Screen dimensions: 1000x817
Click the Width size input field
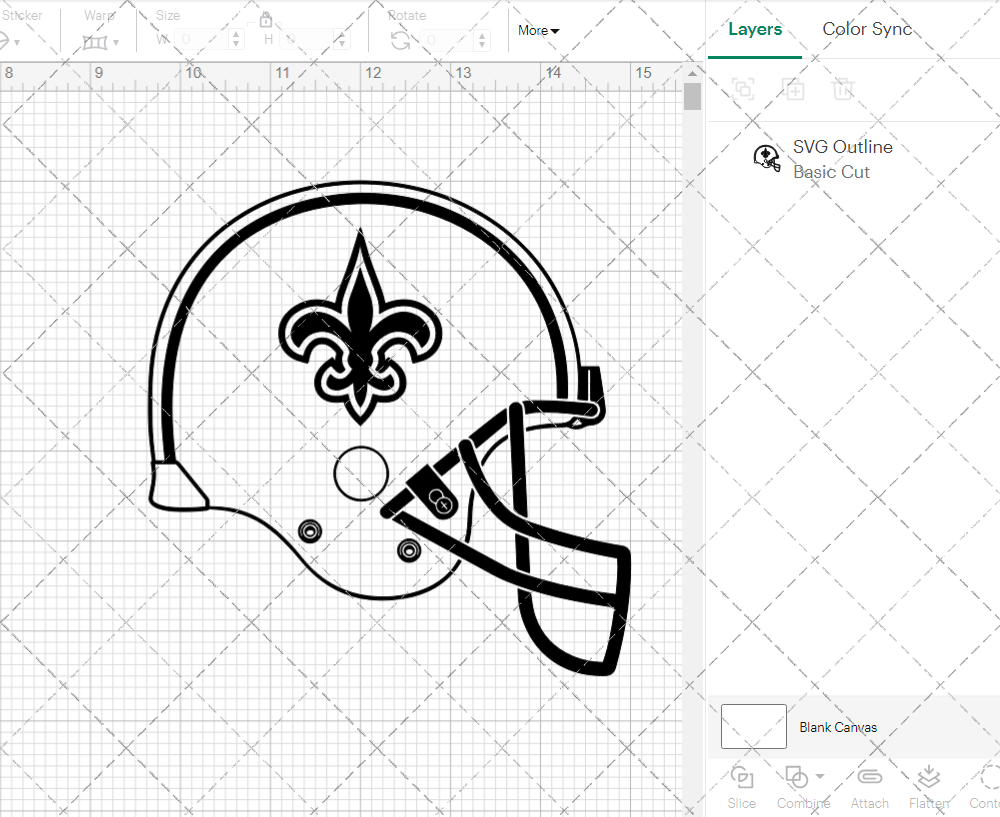[x=201, y=40]
